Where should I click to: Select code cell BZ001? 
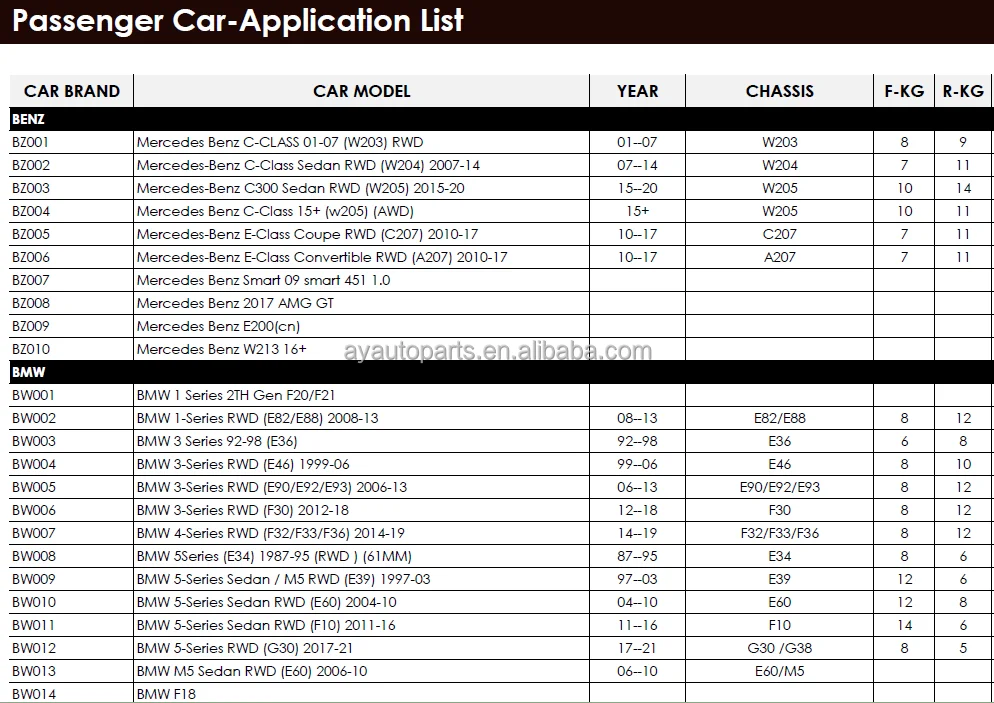[72, 142]
